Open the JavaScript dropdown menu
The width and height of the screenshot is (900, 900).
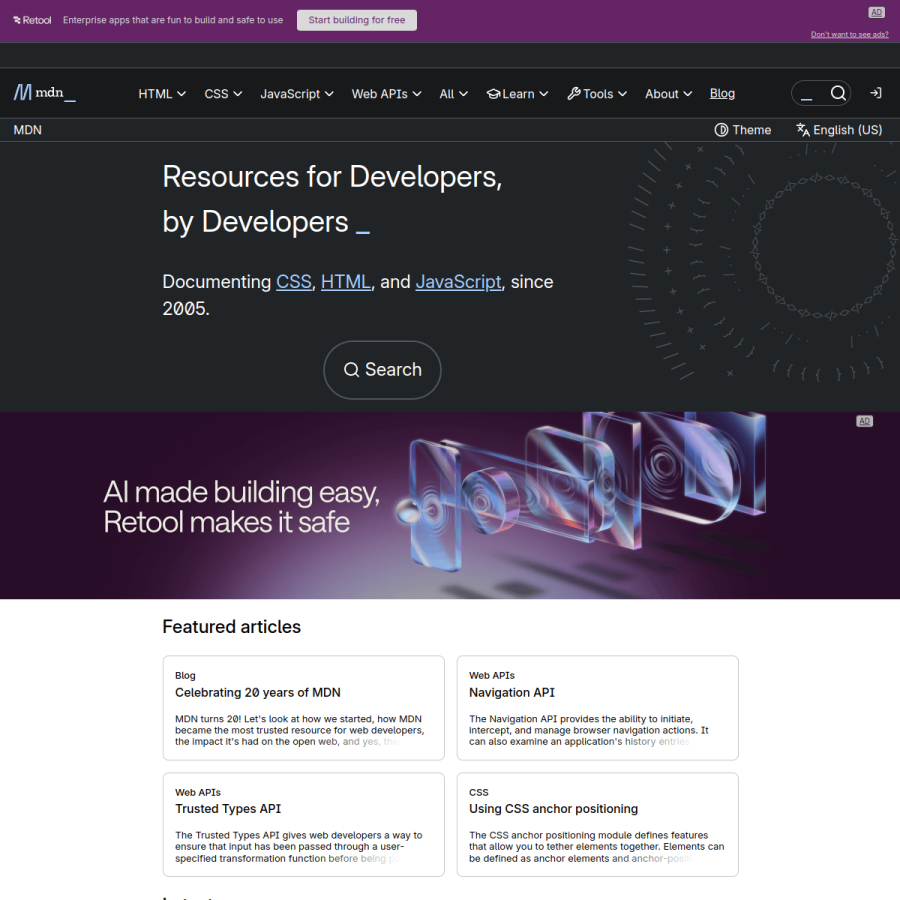pos(297,94)
